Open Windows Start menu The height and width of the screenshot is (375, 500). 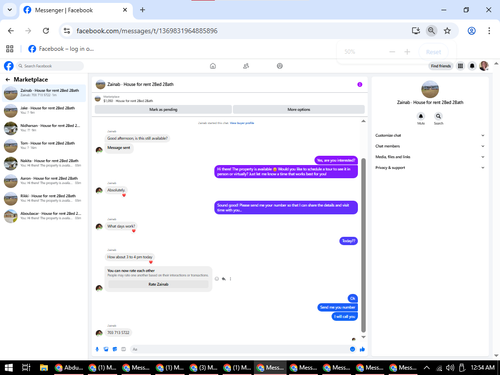click(x=9, y=368)
